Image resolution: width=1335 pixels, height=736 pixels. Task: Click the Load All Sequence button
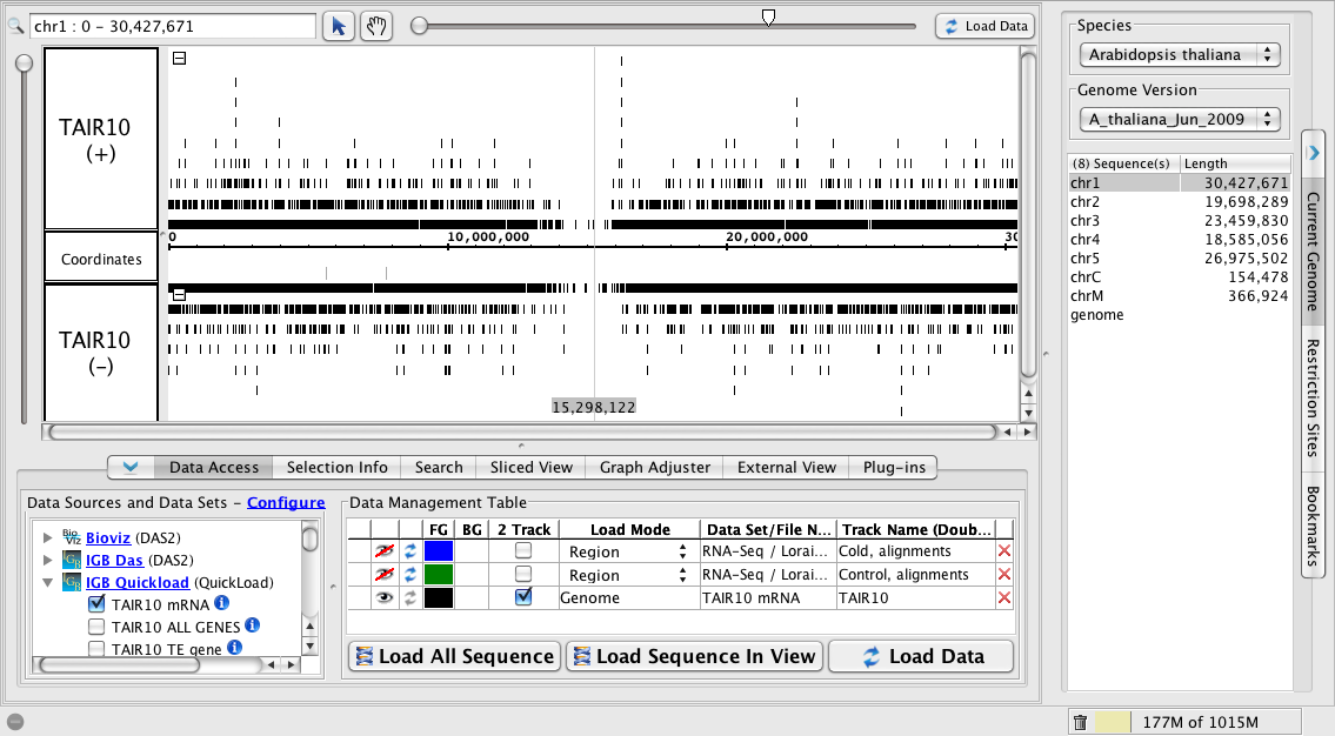coord(454,656)
